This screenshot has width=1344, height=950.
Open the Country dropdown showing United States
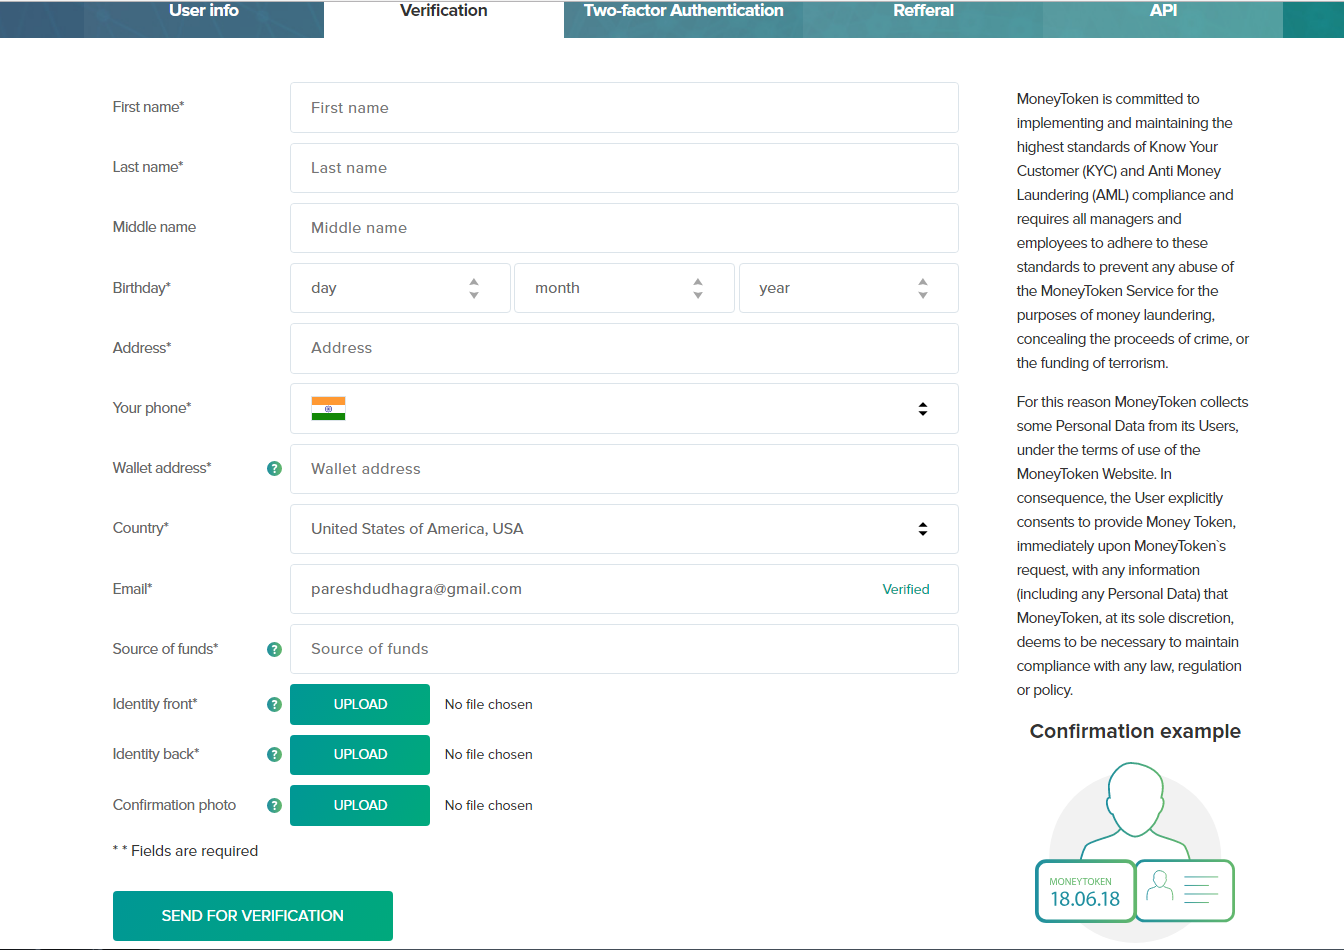(x=624, y=529)
